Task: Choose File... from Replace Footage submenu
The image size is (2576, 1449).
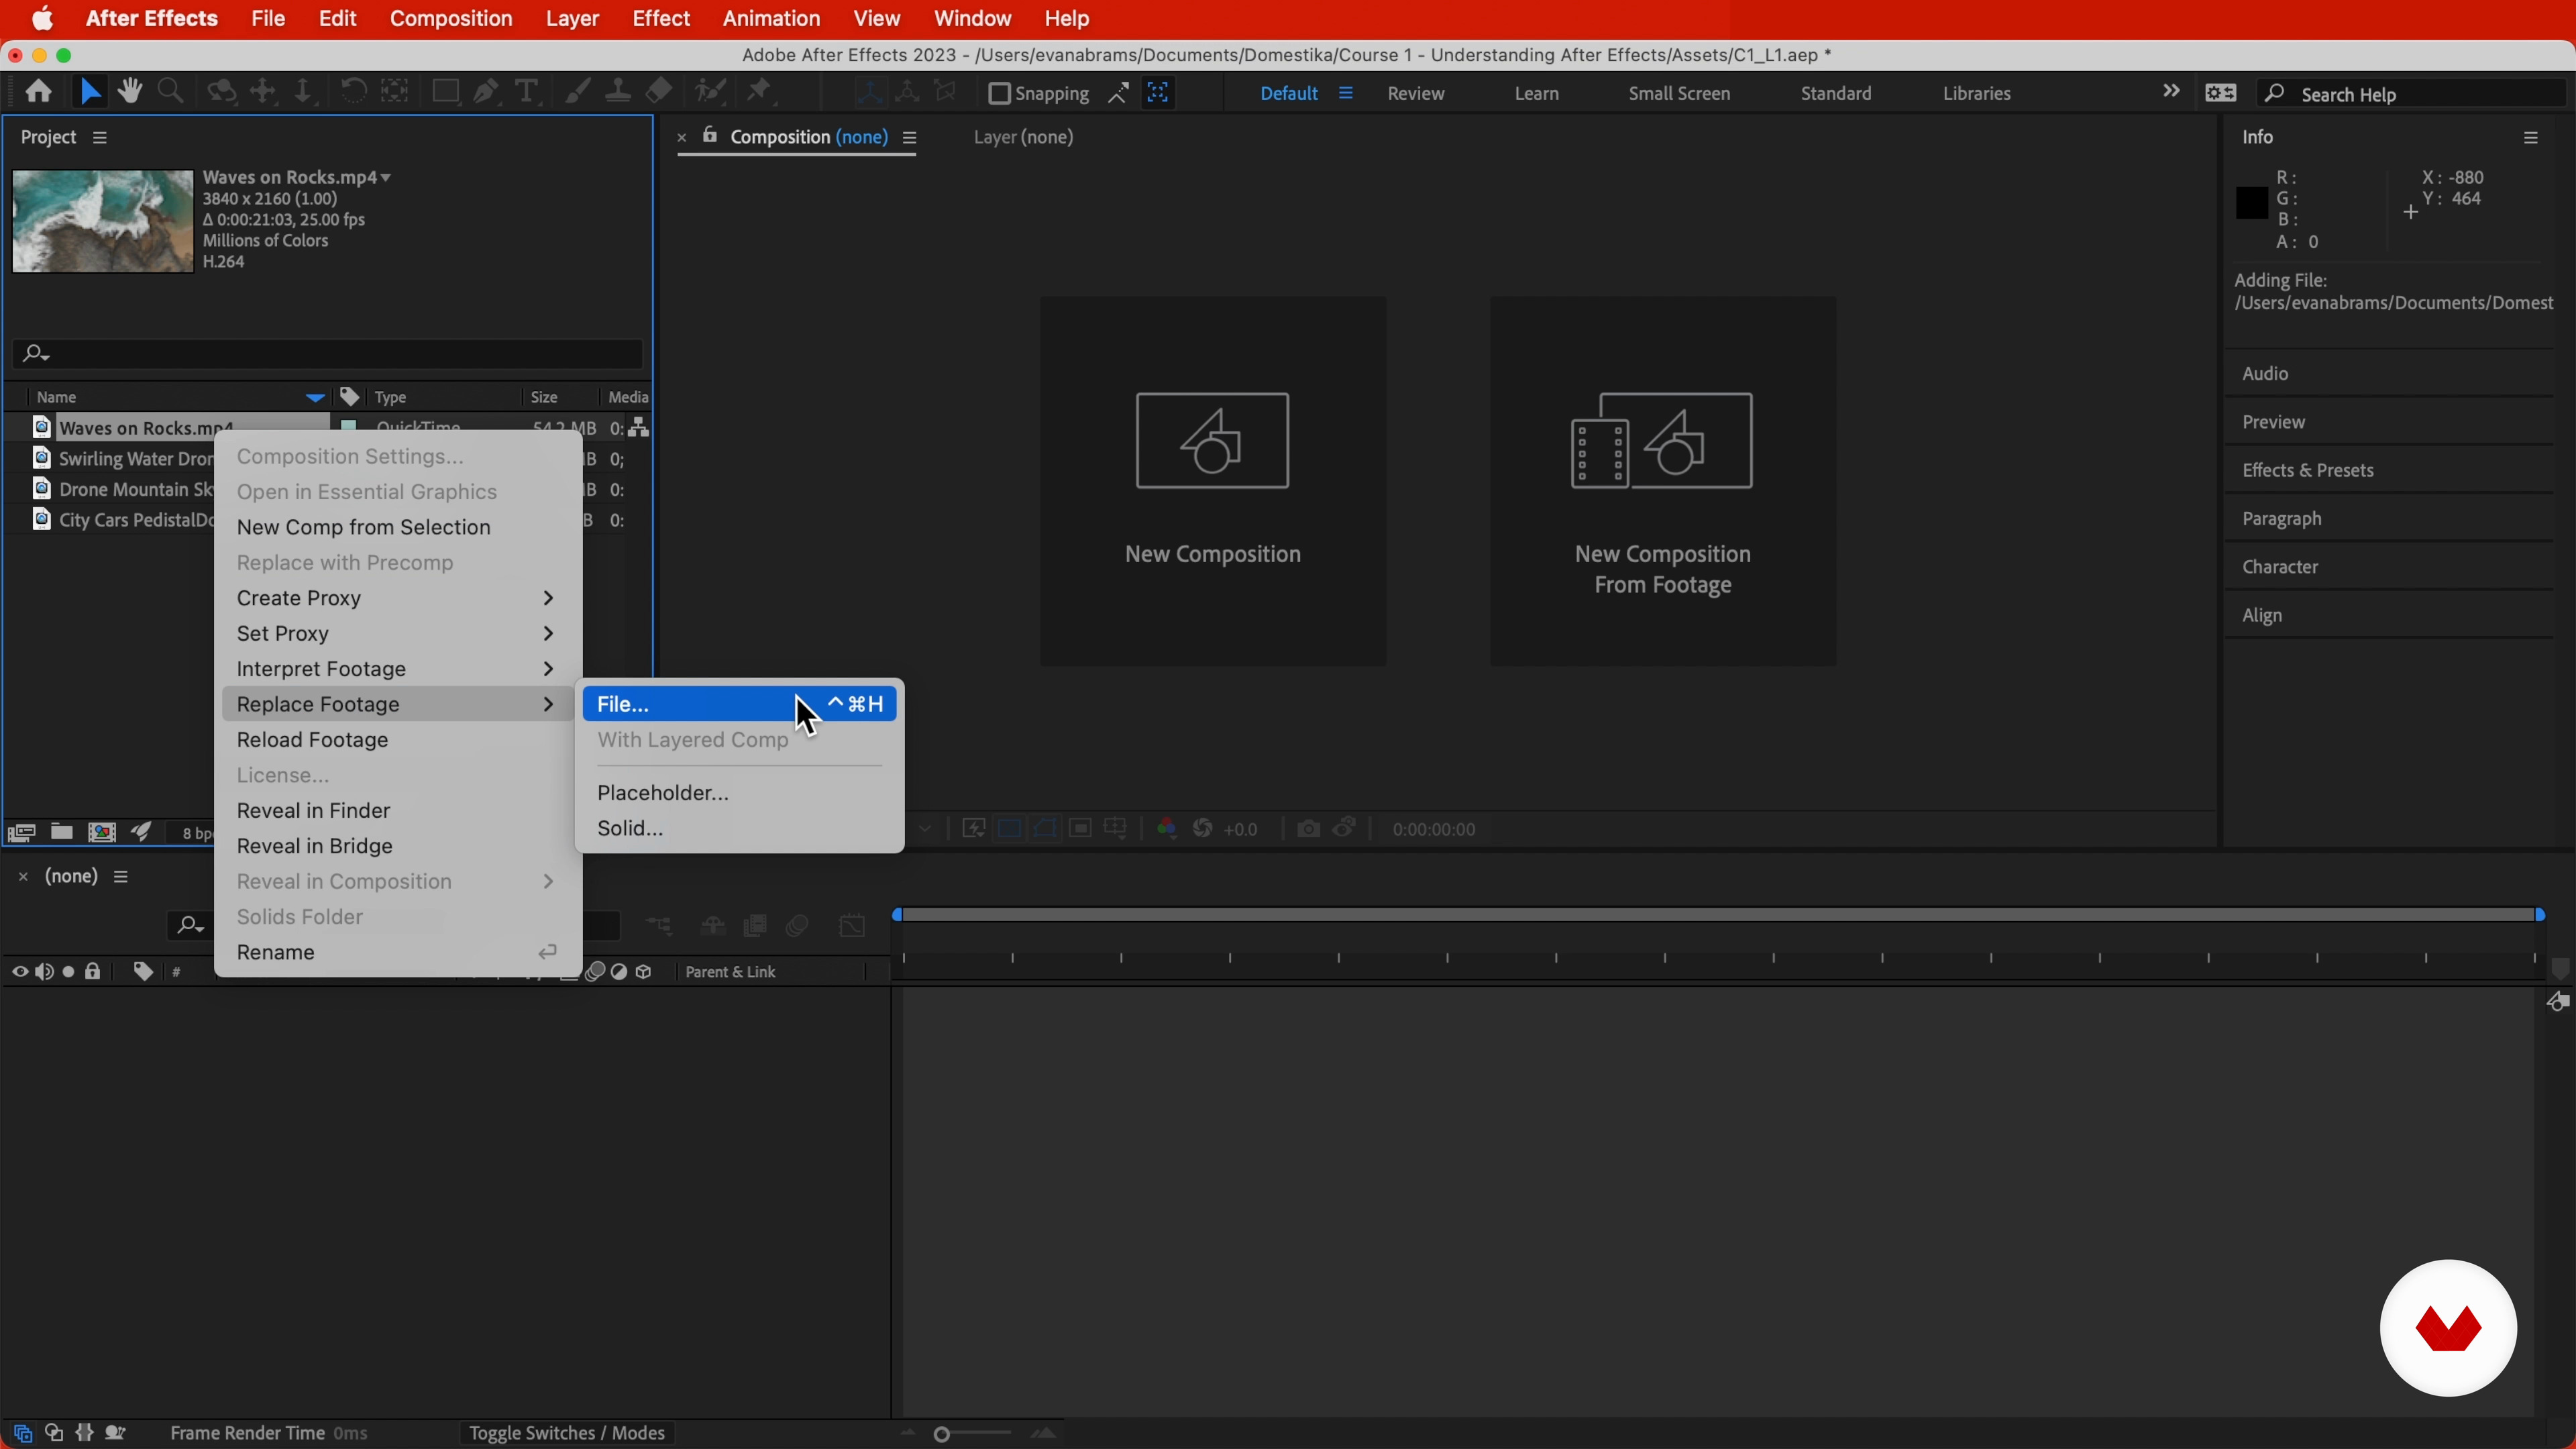Action: pos(740,705)
